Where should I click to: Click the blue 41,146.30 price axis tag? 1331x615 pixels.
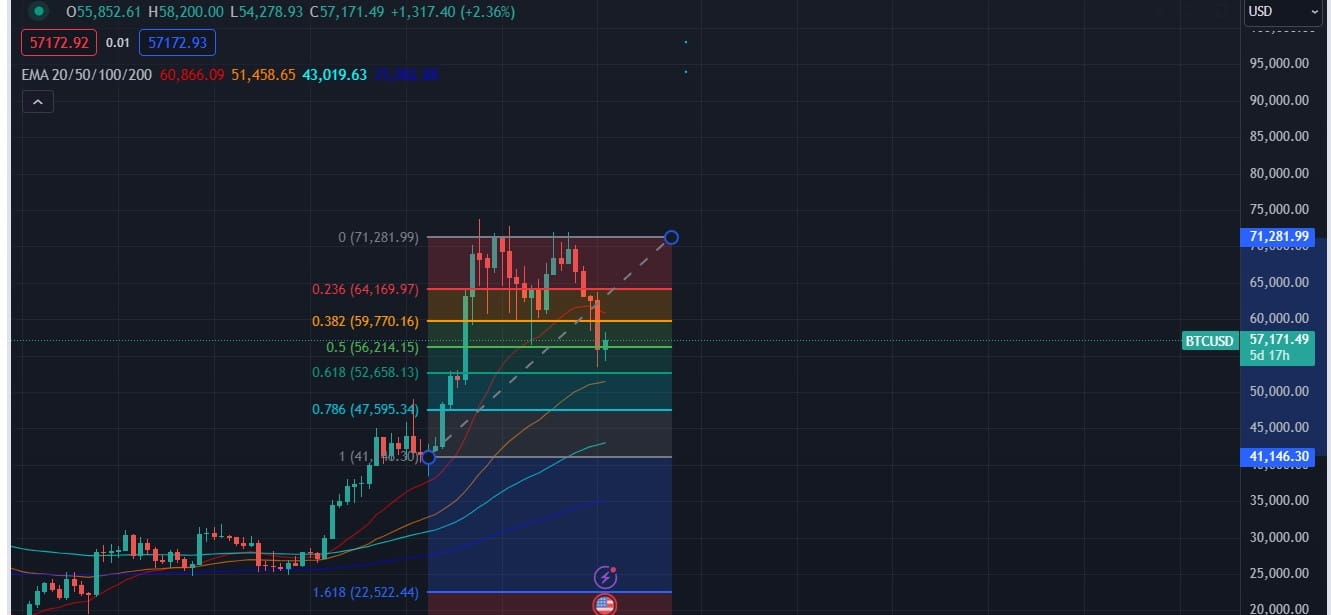1279,456
